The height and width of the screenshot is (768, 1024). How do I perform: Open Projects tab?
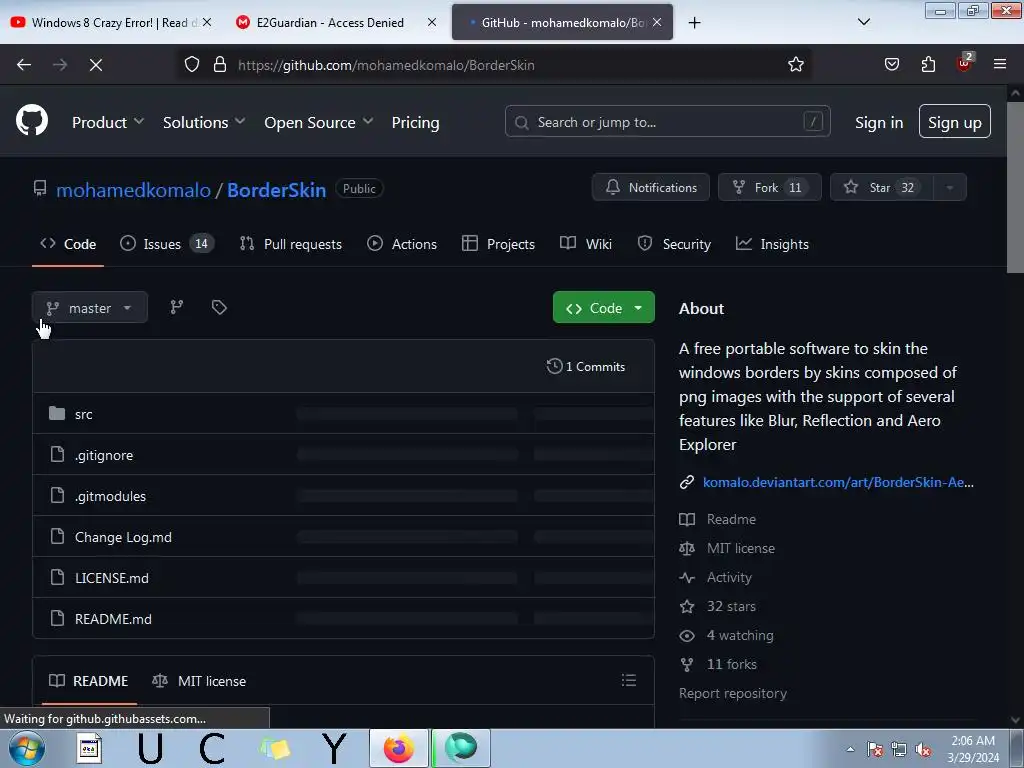pyautogui.click(x=498, y=244)
